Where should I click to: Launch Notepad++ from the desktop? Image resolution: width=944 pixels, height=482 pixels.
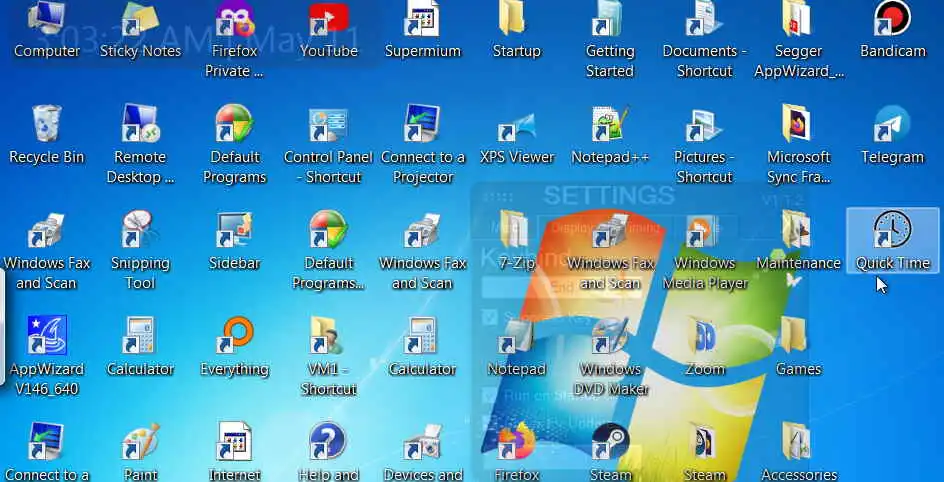tap(610, 125)
